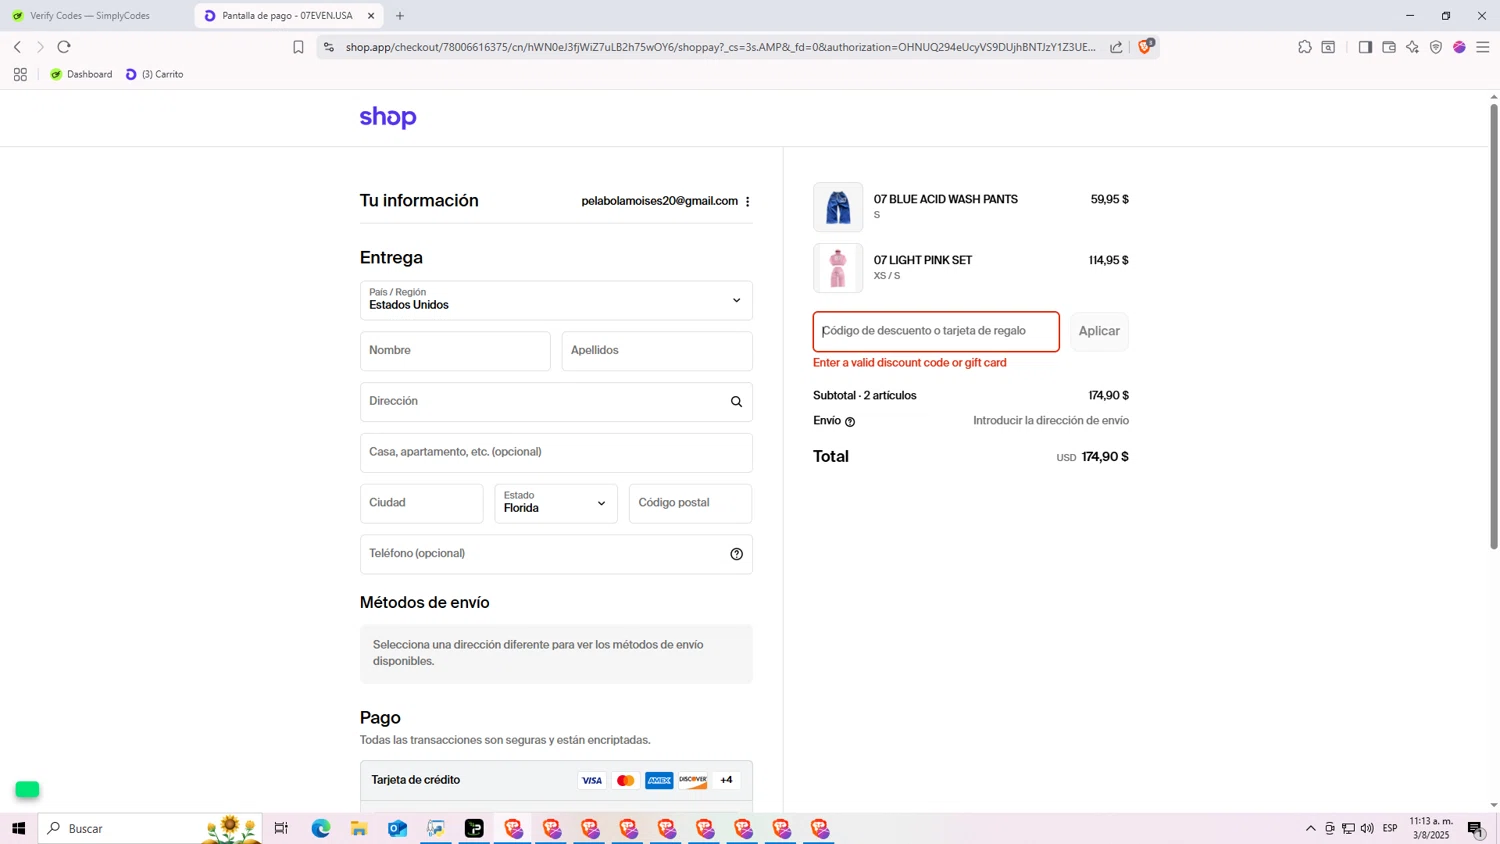The height and width of the screenshot is (844, 1500).
Task: Click the Código postal input field
Action: click(x=690, y=503)
